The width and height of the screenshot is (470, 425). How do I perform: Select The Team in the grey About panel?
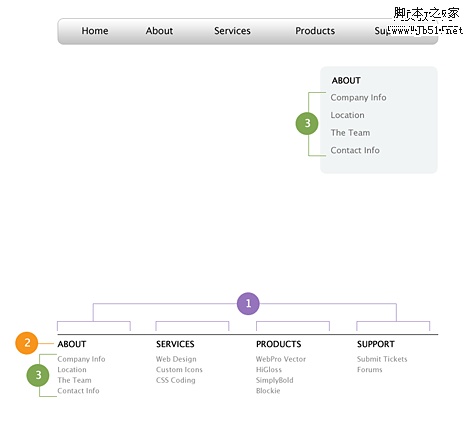coord(350,133)
